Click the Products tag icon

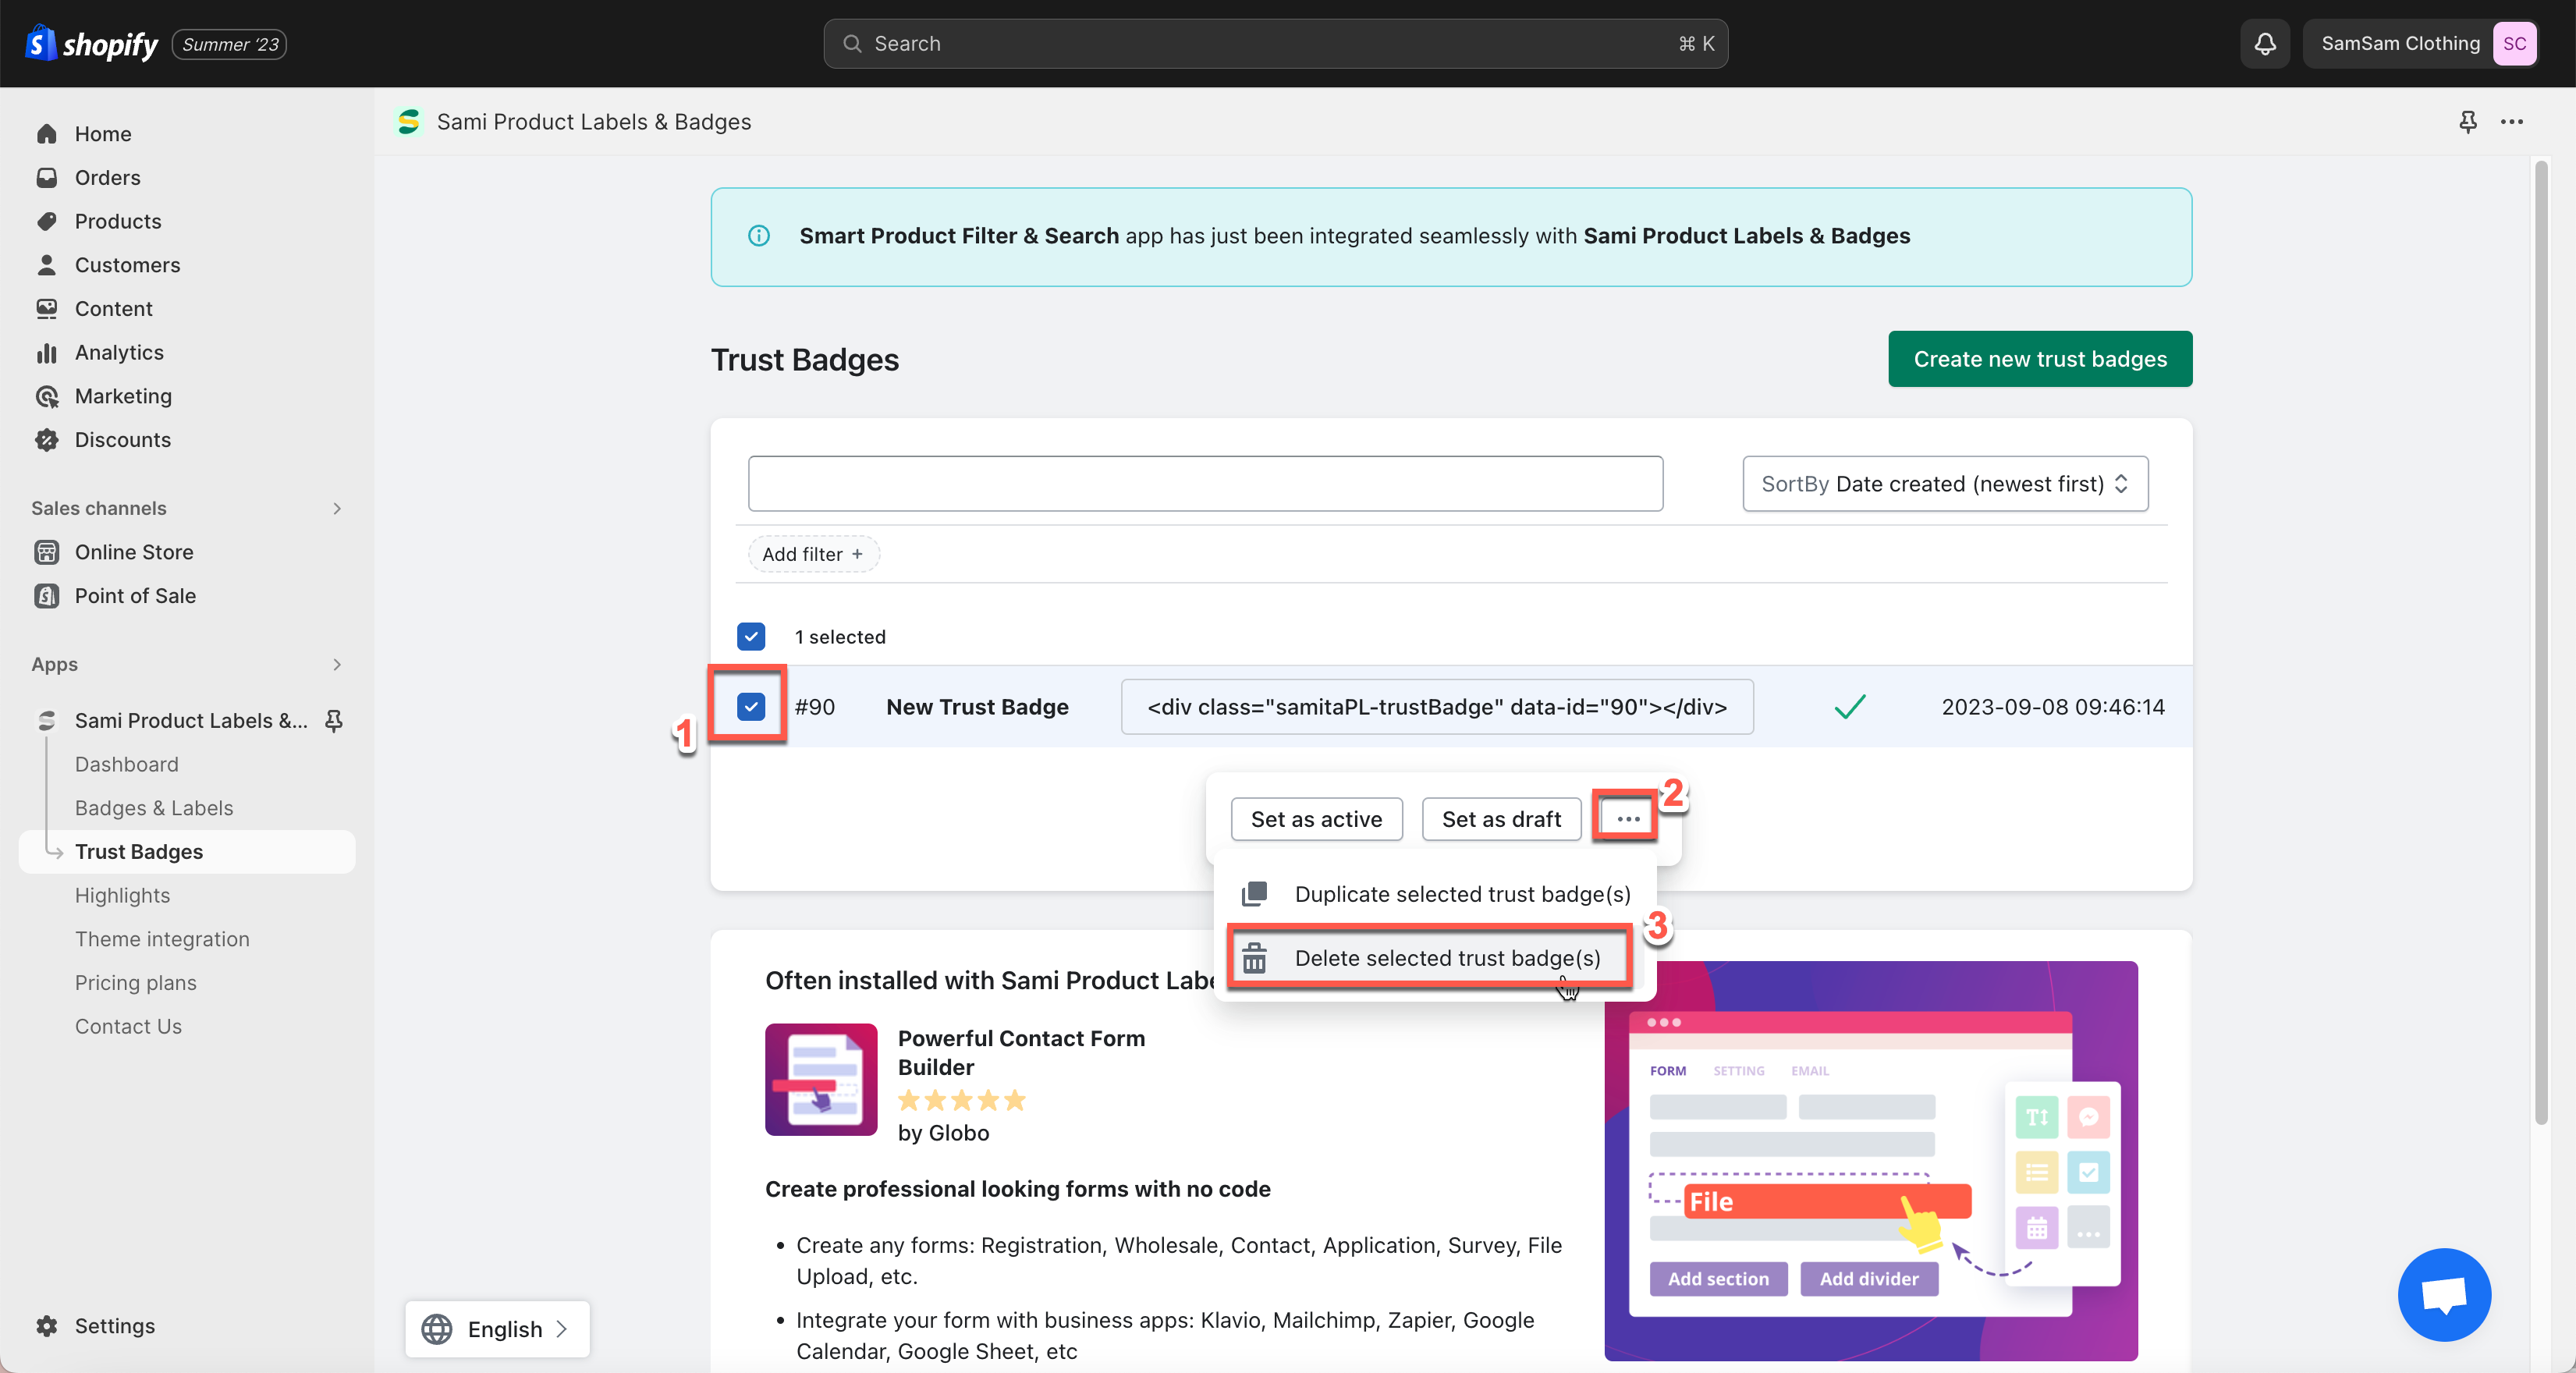tap(47, 221)
